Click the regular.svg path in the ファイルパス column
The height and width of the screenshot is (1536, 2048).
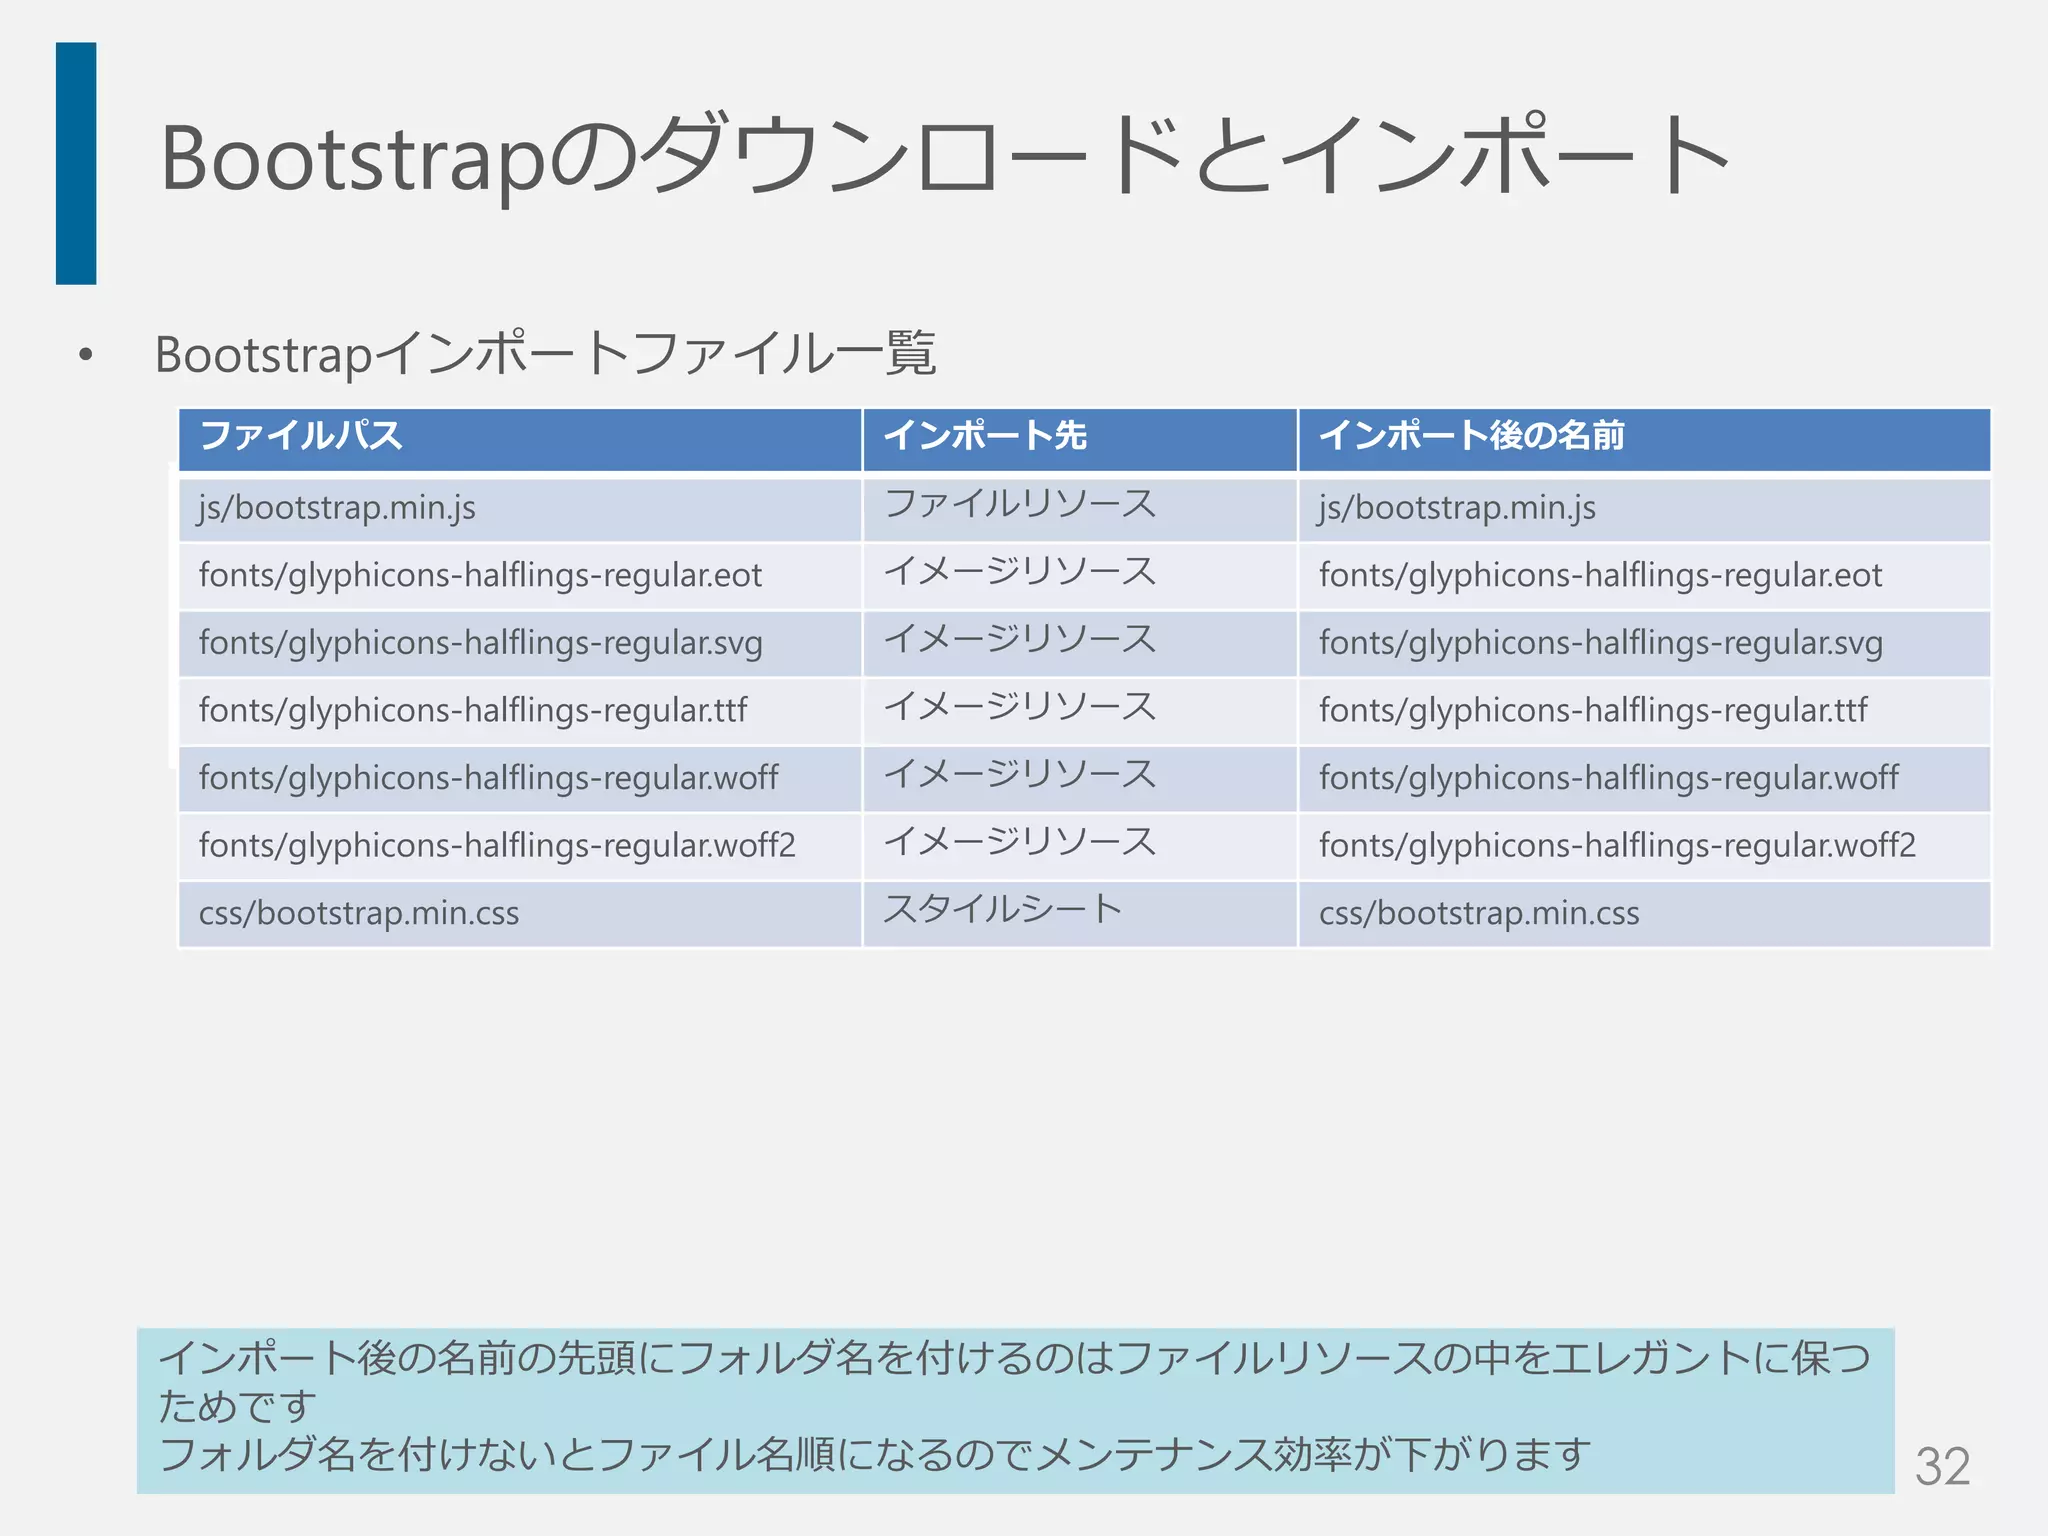[480, 643]
